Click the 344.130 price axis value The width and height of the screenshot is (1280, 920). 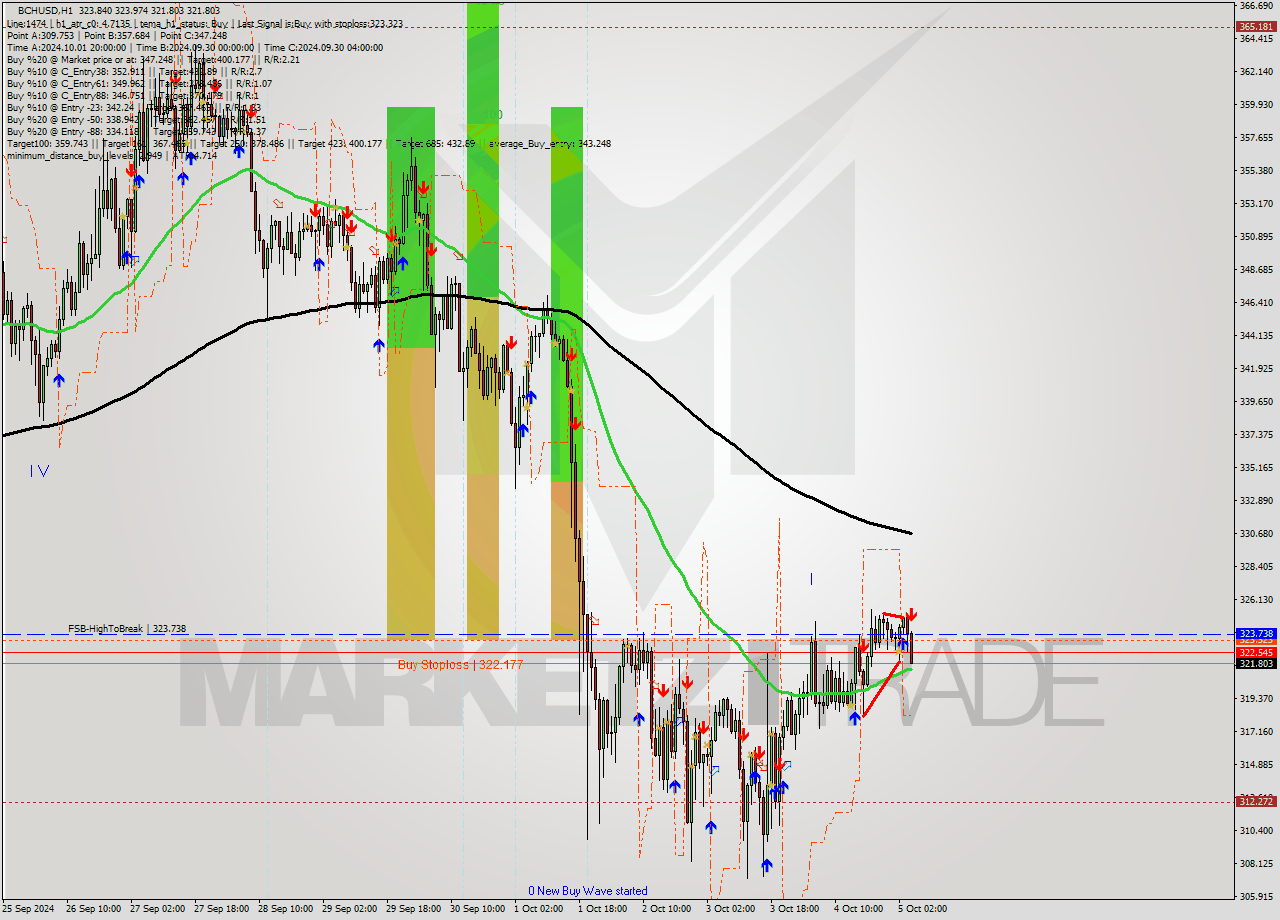[x=1255, y=336]
